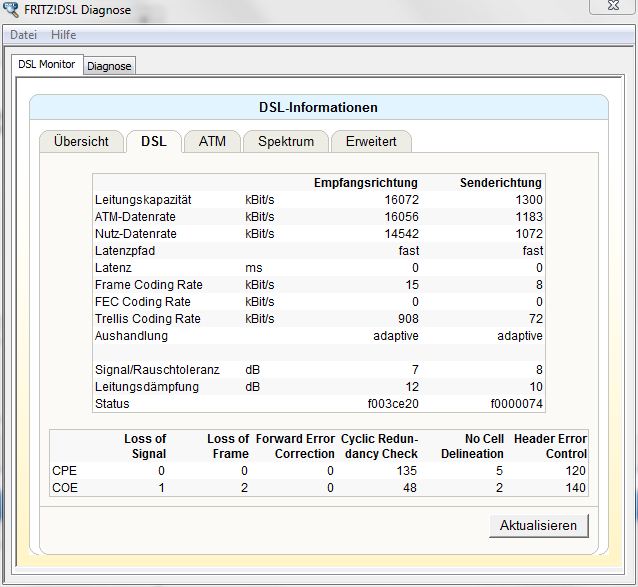The image size is (638, 587).
Task: Select the Aushandlung row label
Action: point(131,336)
